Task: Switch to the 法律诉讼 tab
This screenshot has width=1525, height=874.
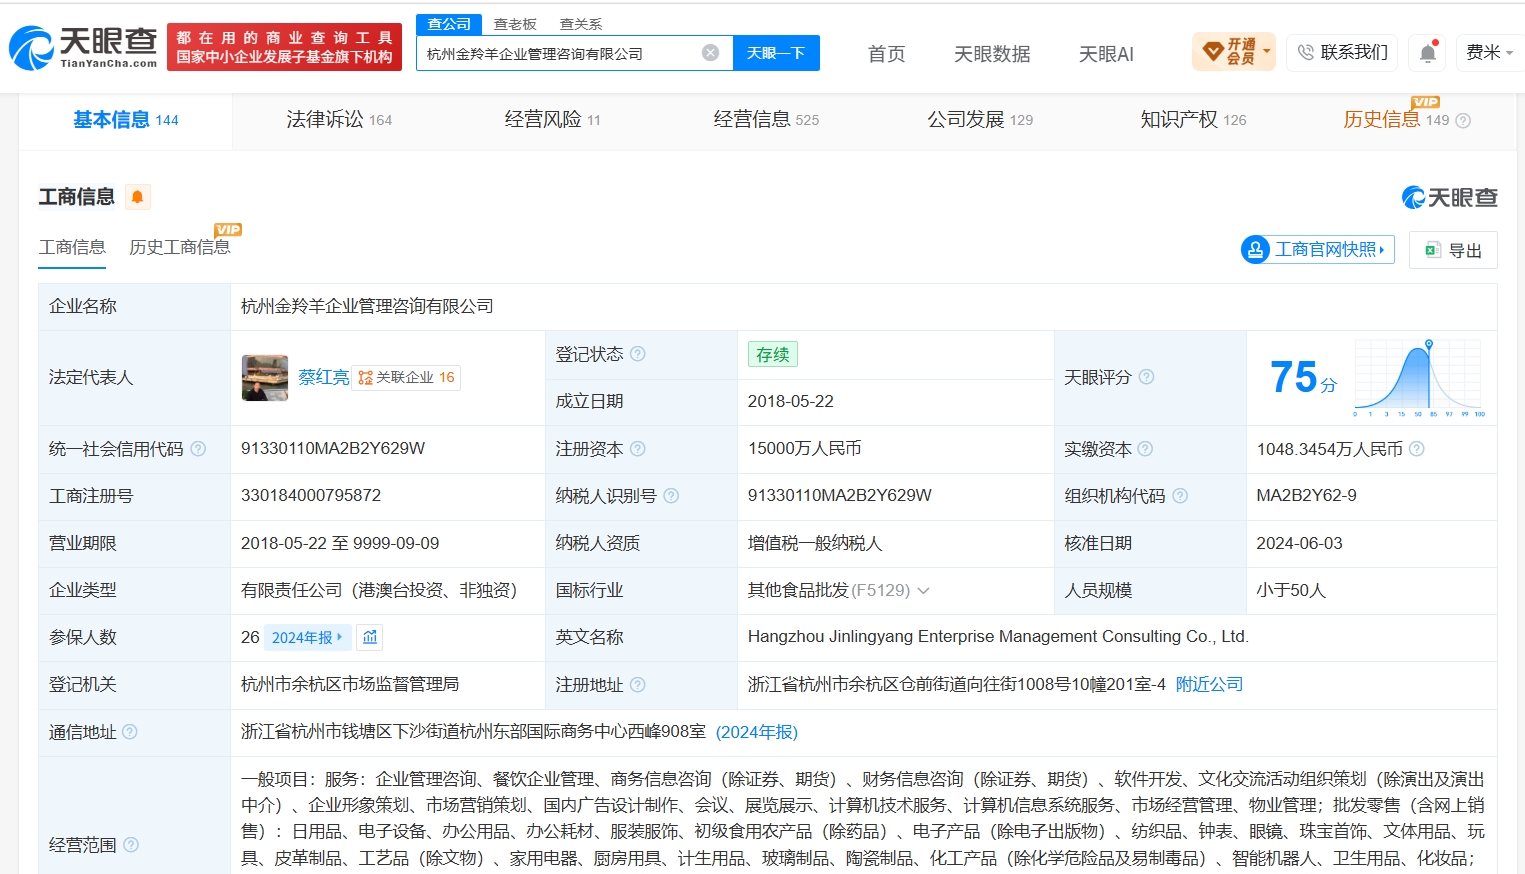Action: [339, 120]
